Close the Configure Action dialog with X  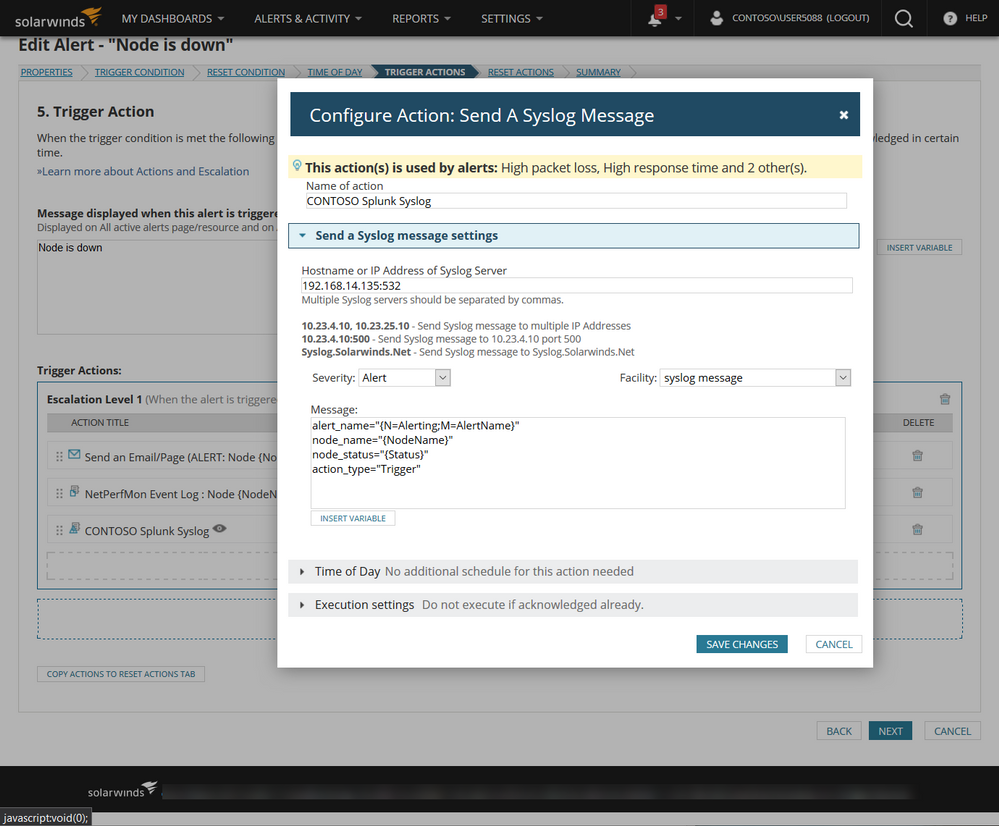coord(844,115)
